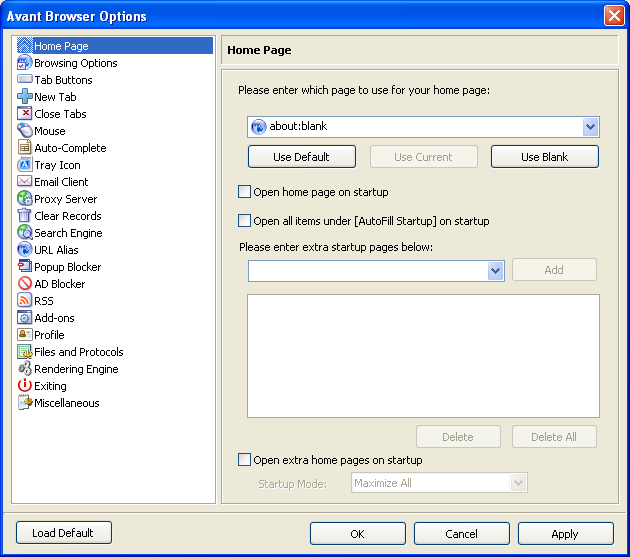The width and height of the screenshot is (630, 557).
Task: Open the Startup Mode Maximize All dropdown
Action: (439, 483)
